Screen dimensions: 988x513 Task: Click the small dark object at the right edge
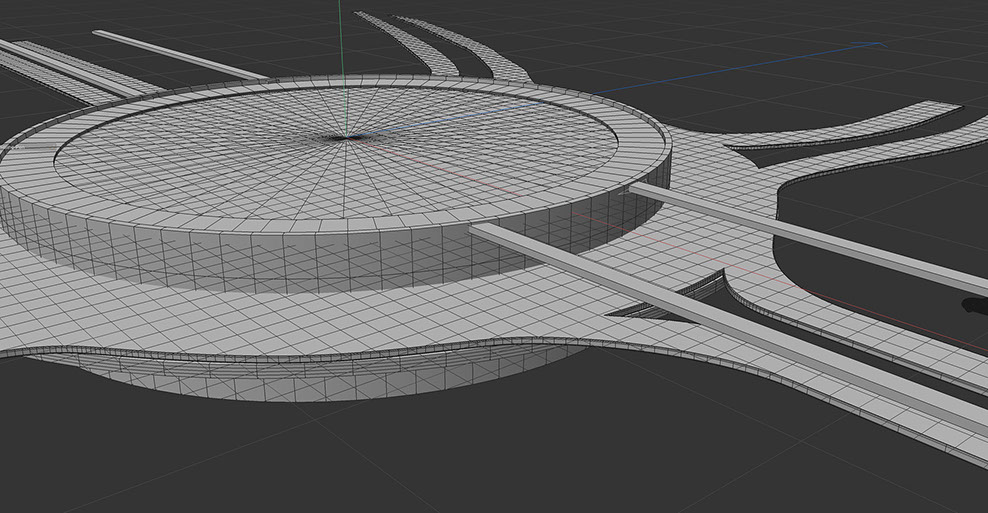974,307
